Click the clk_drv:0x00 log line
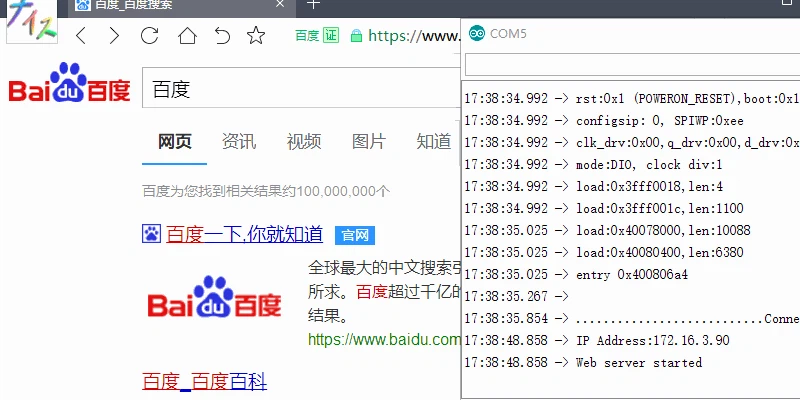Viewport: 800px width, 400px height. [632, 143]
